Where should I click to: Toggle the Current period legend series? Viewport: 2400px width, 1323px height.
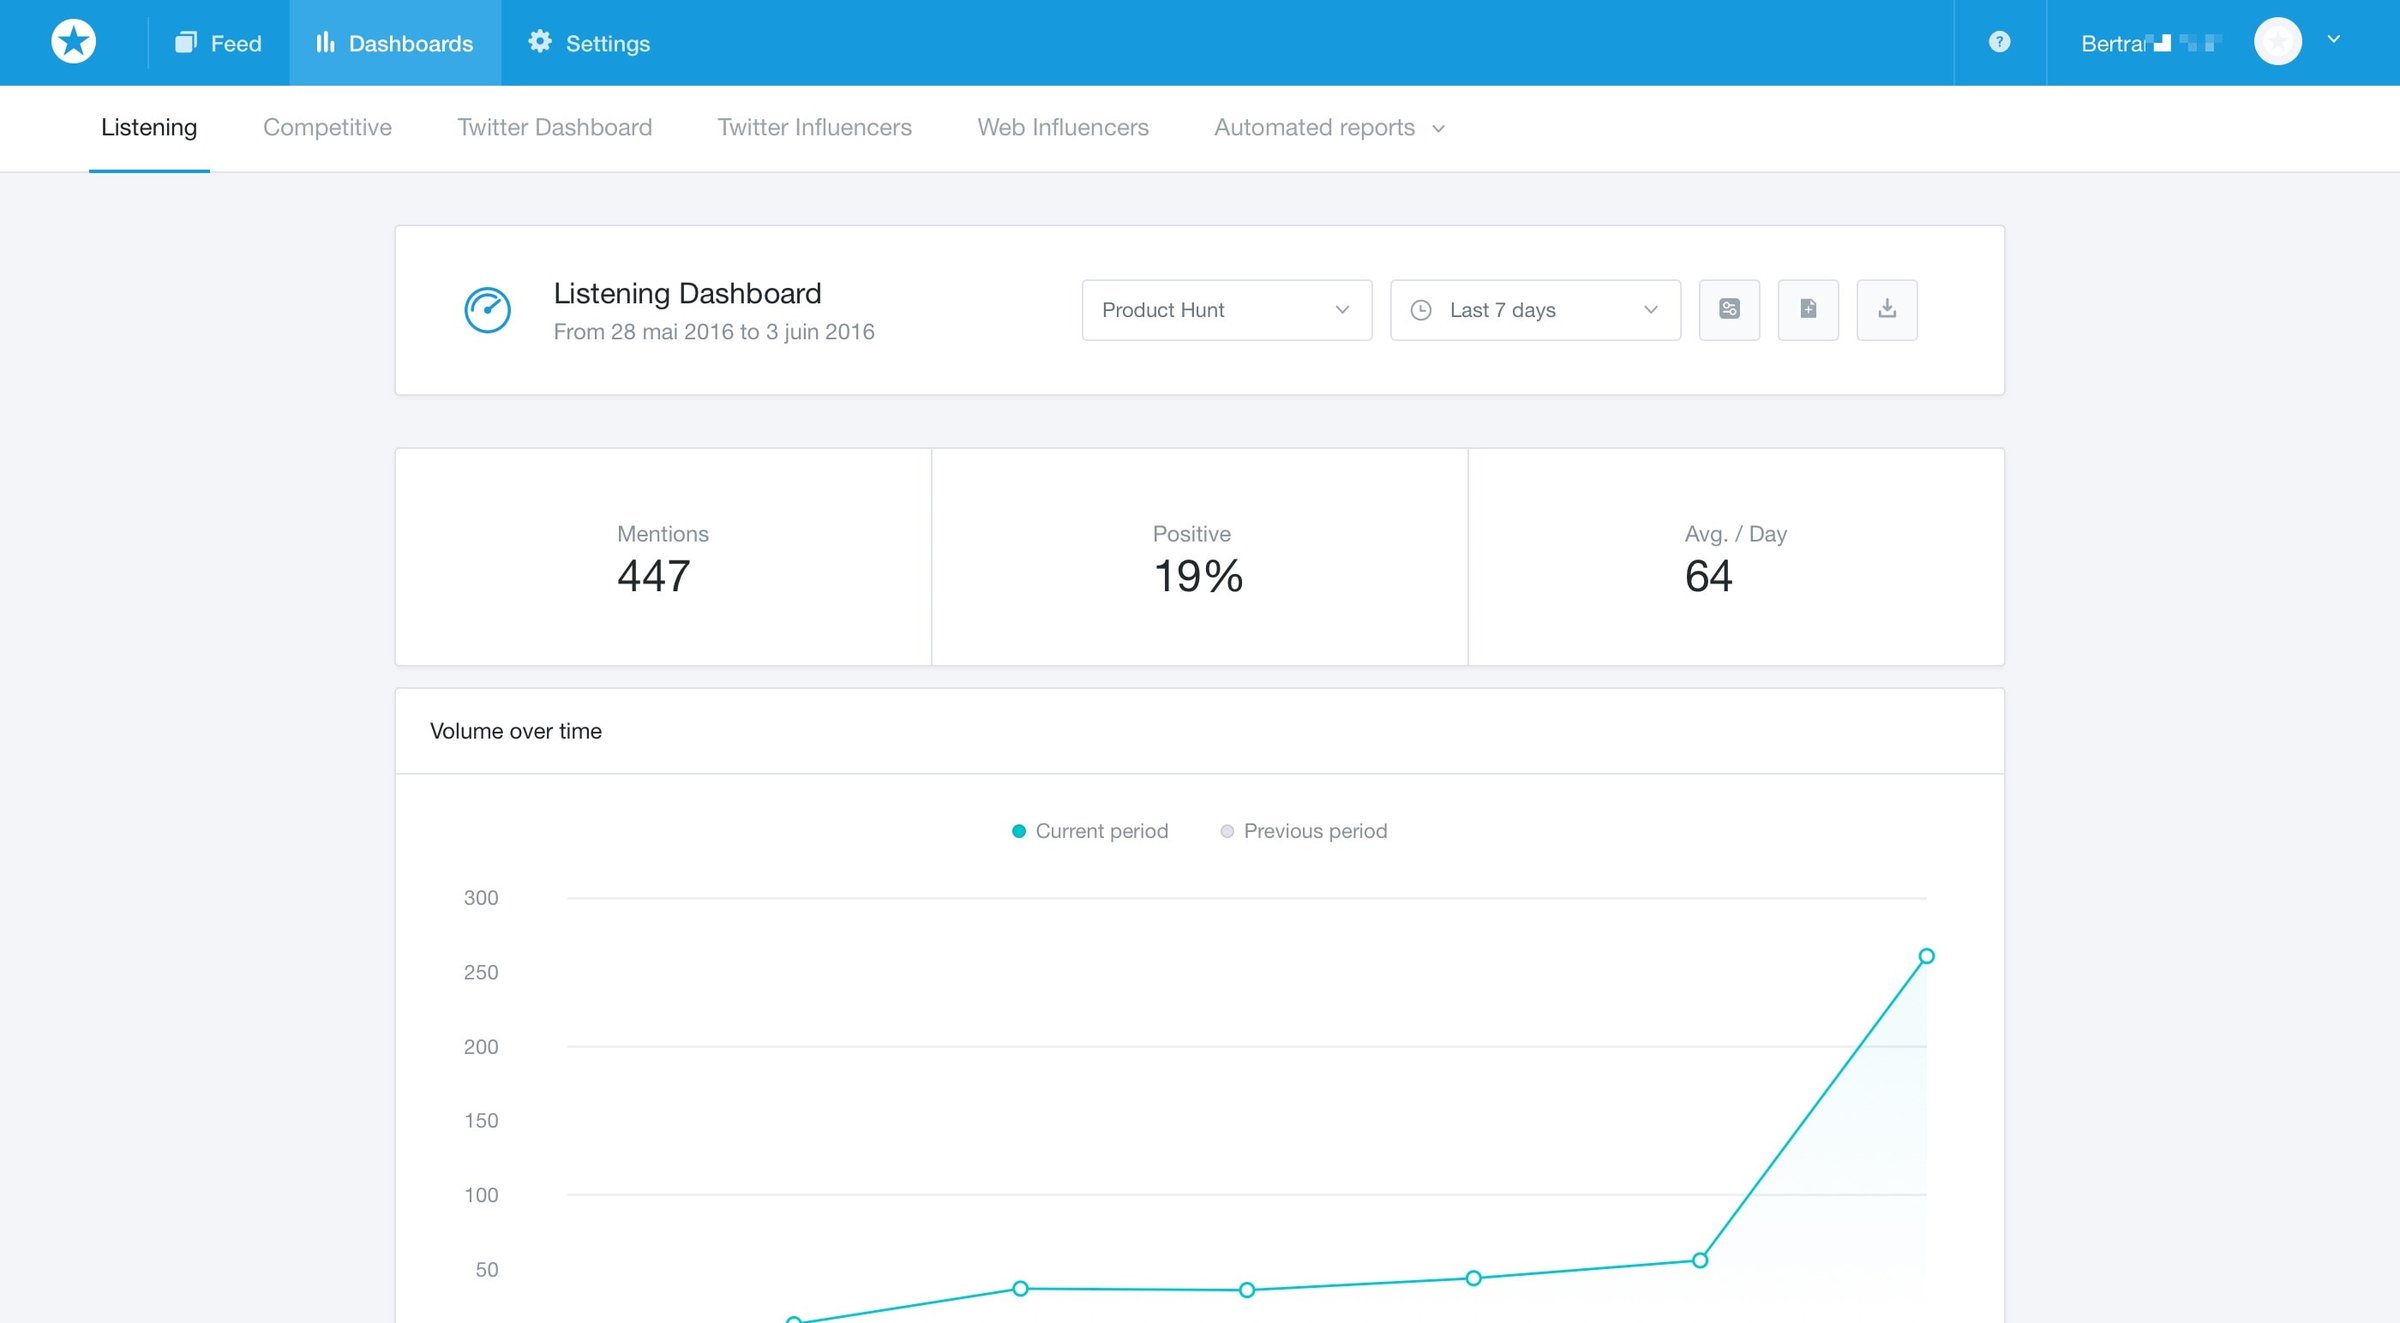pos(1090,831)
